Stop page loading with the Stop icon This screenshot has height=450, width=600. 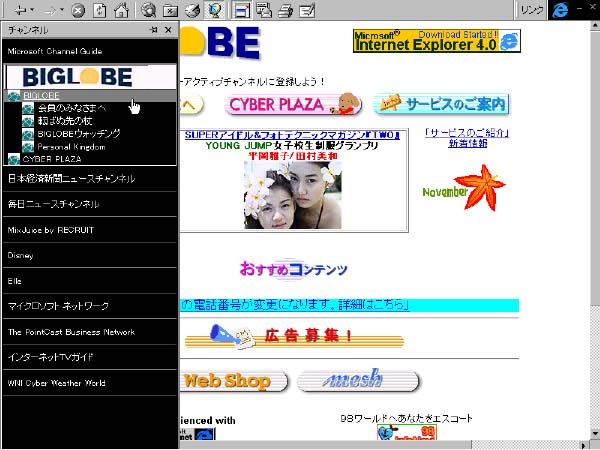tap(78, 10)
